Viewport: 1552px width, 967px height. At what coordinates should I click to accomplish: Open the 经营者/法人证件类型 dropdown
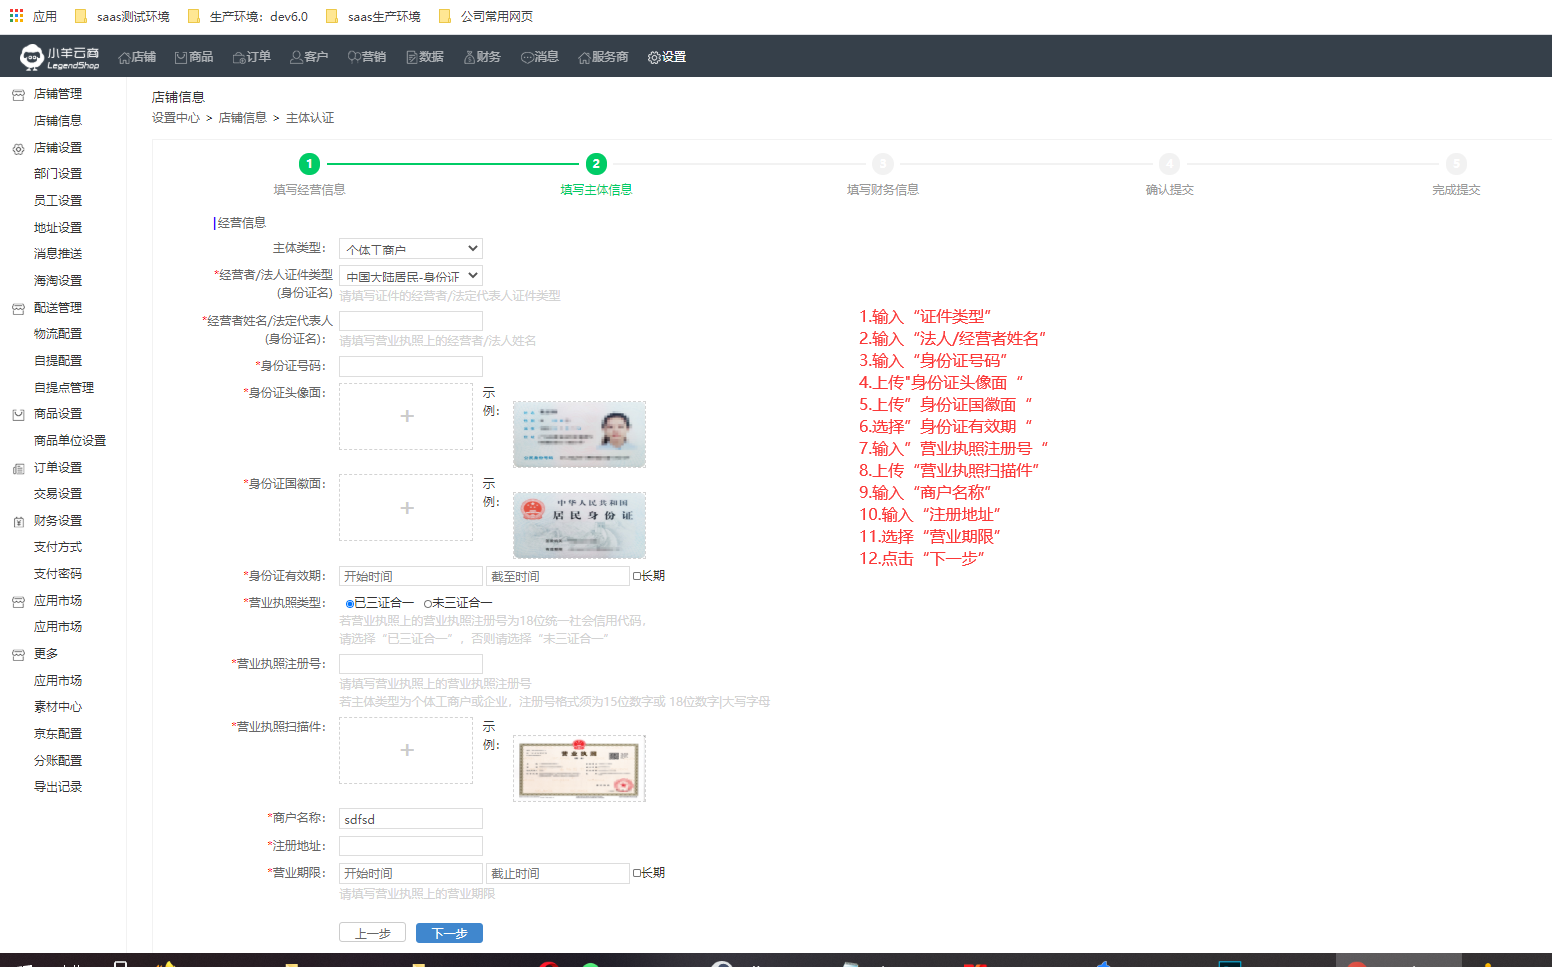pos(411,276)
